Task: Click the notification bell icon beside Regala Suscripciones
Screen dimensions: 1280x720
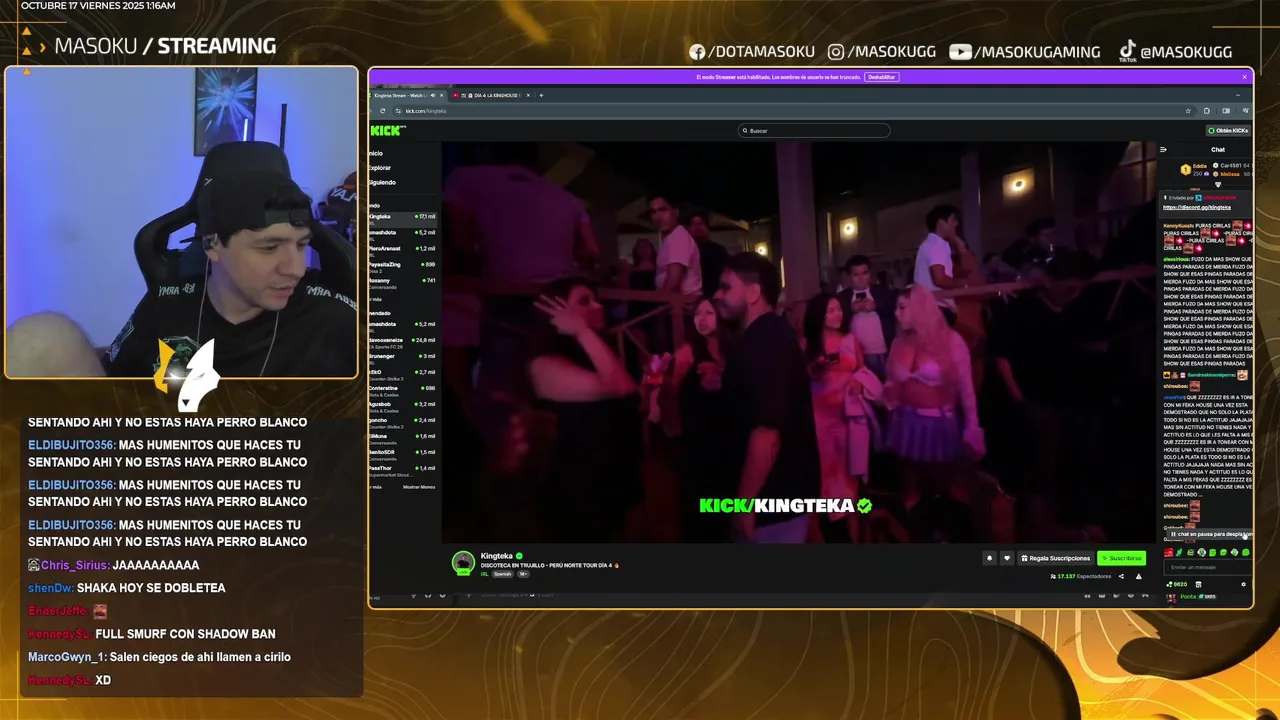Action: coord(989,558)
